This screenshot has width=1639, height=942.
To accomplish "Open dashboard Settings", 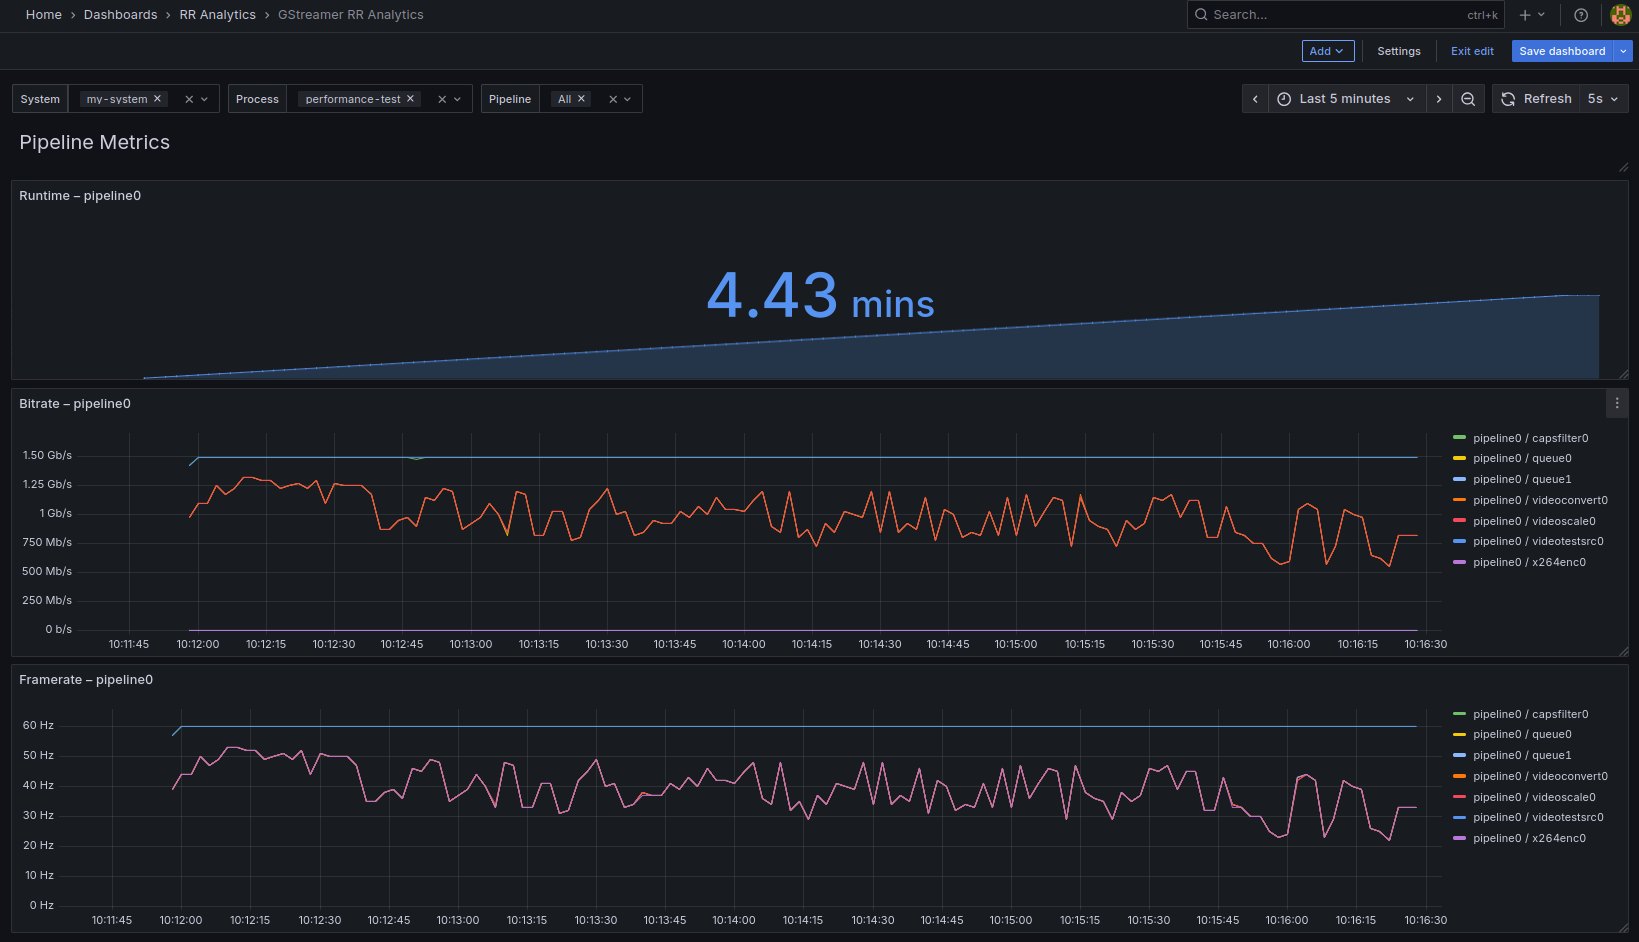I will (1399, 51).
